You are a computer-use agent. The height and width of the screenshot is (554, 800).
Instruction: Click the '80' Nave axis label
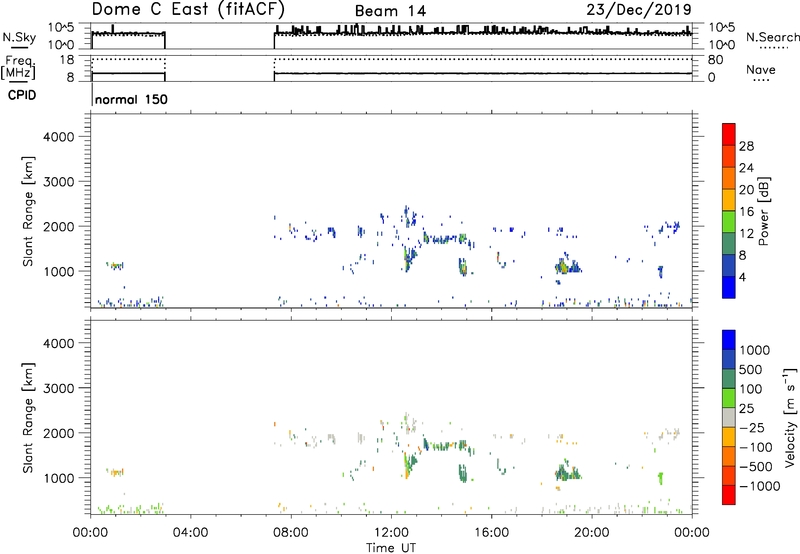click(x=715, y=60)
